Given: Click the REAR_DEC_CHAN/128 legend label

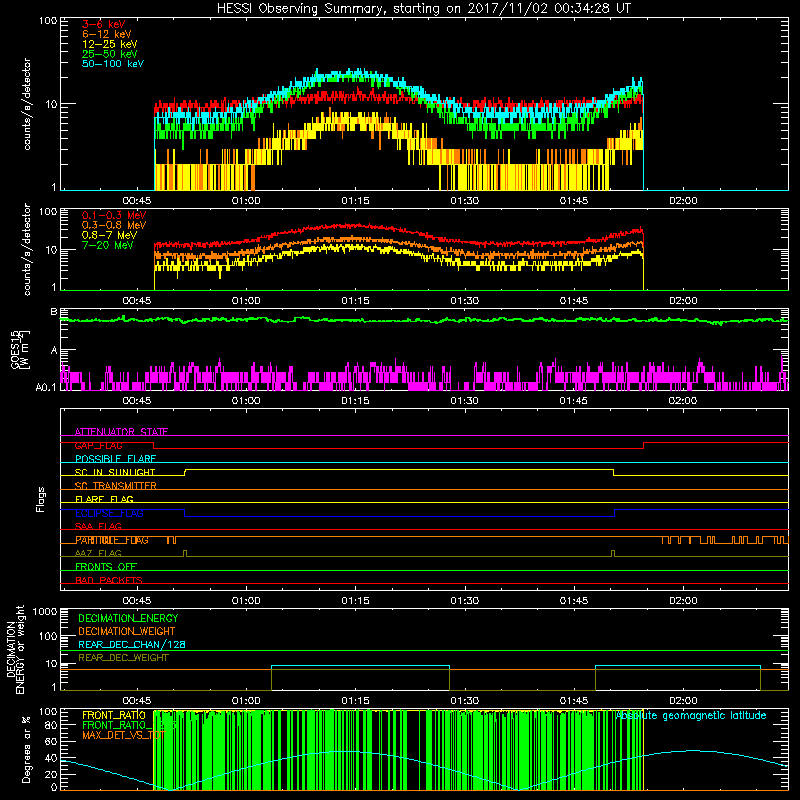Looking at the screenshot, I should click(x=132, y=644).
